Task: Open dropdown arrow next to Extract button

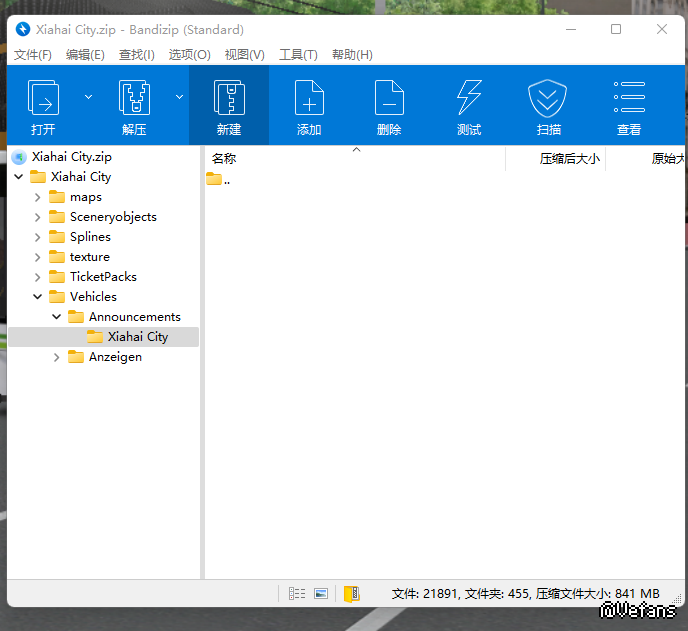Action: tap(179, 97)
